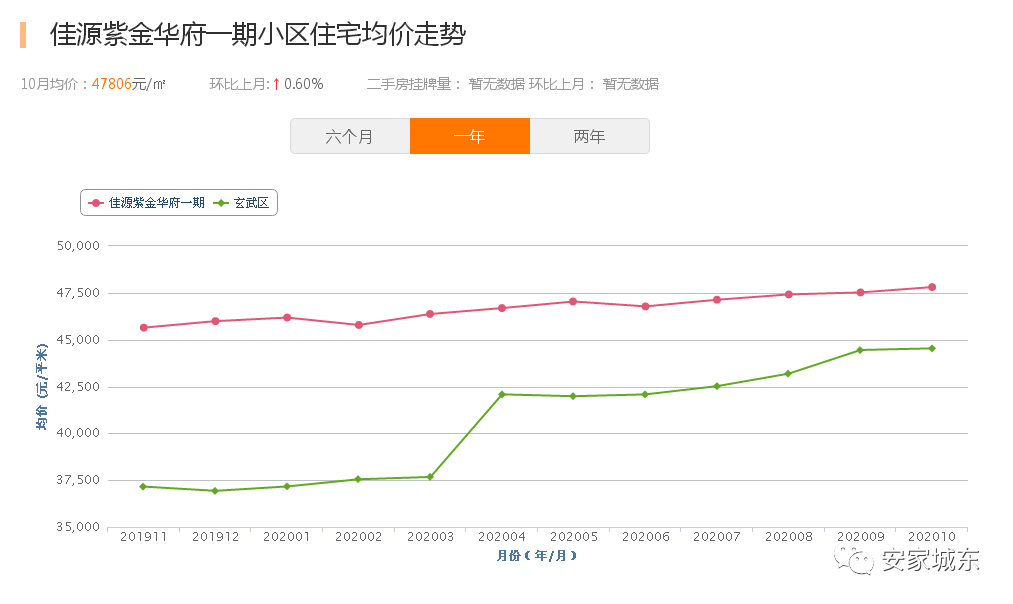Click the 50,000 y-axis label

coord(78,245)
